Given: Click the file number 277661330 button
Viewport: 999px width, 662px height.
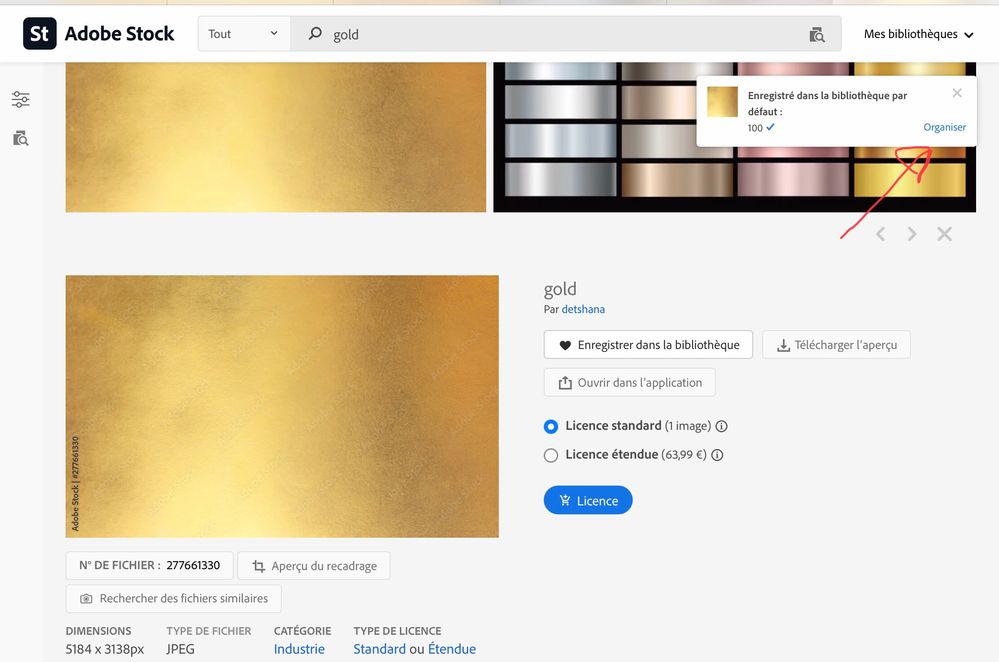Looking at the screenshot, I should click(149, 565).
